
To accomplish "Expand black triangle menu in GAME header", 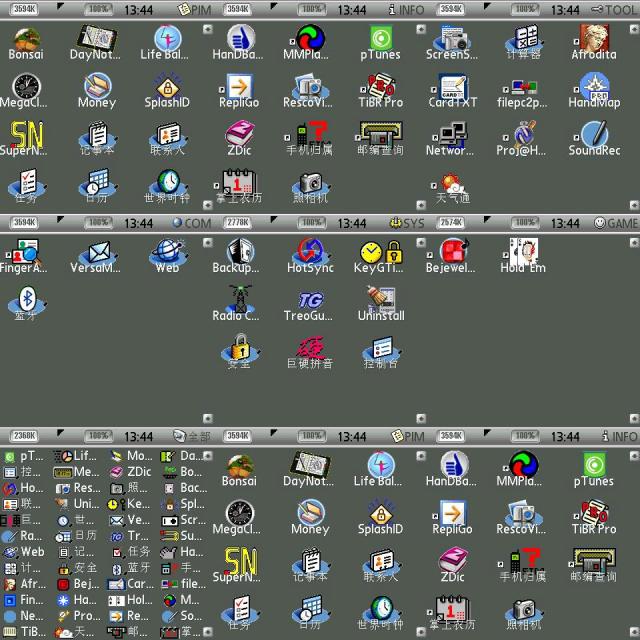I will coord(487,220).
